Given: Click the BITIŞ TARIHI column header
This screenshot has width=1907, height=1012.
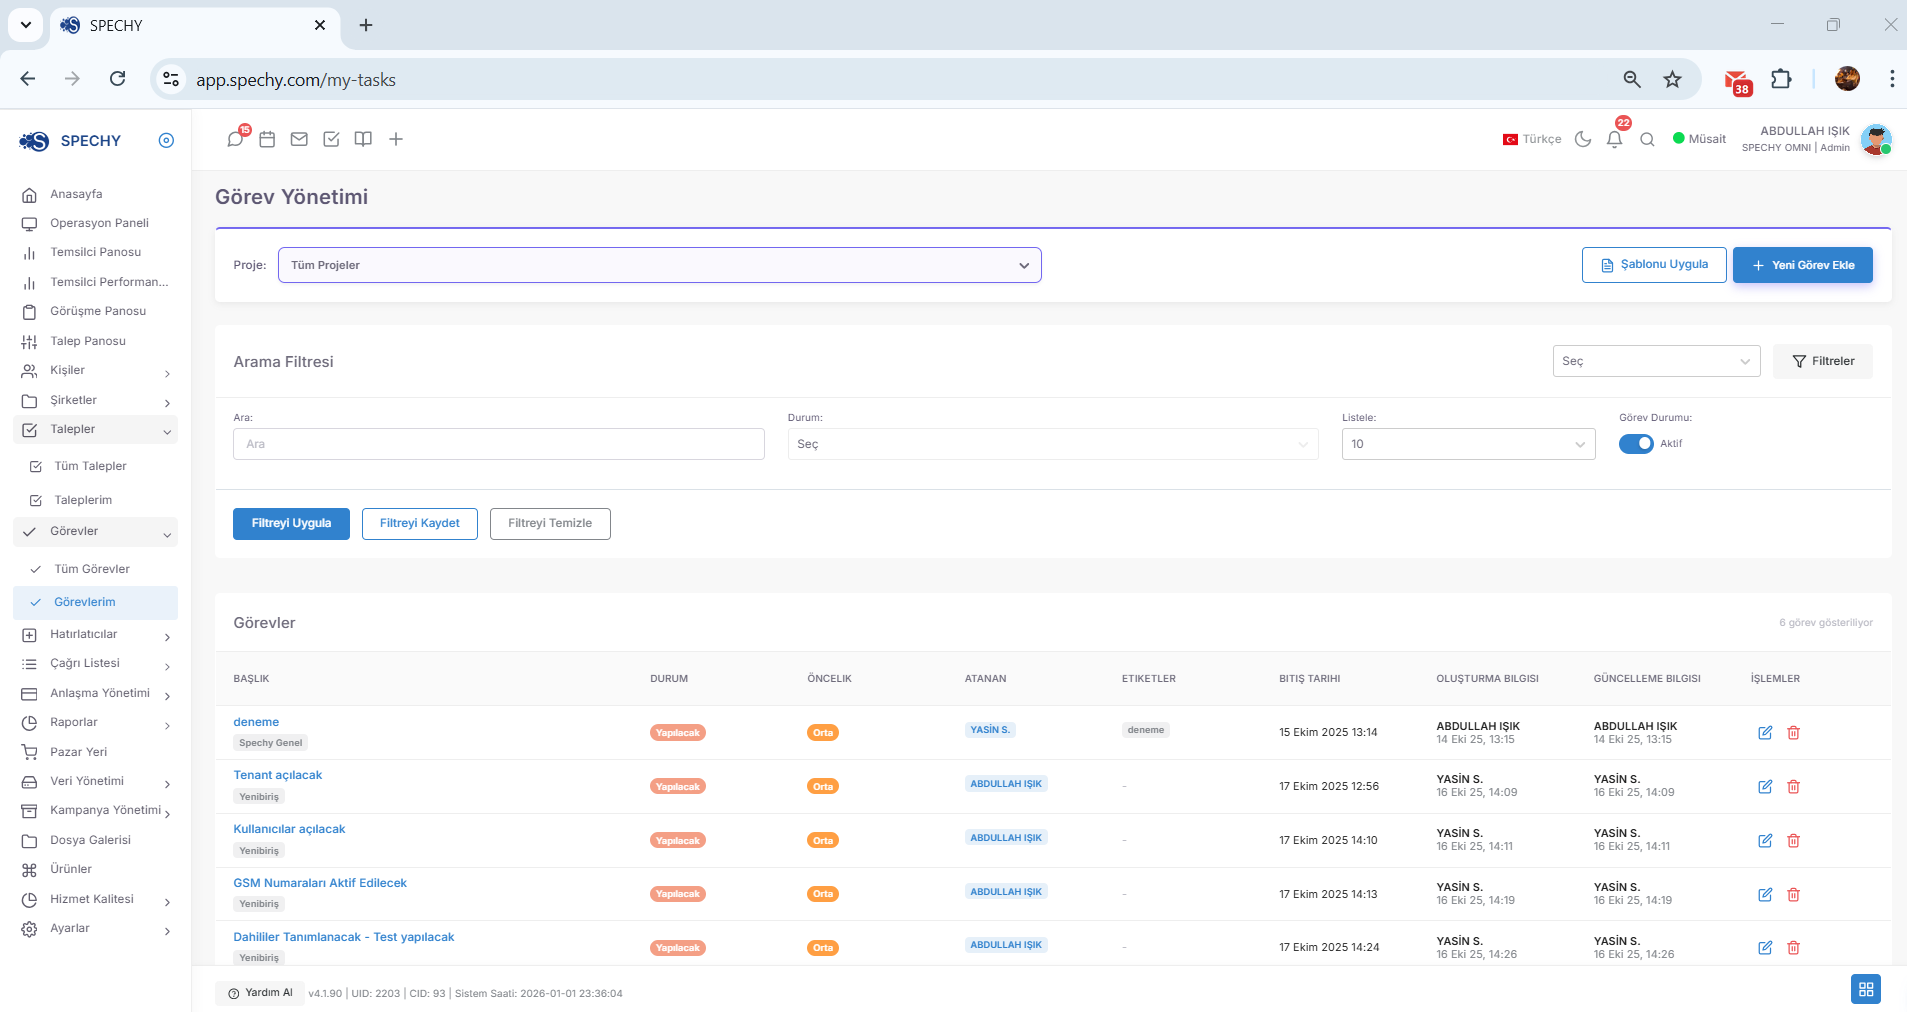Looking at the screenshot, I should (x=1310, y=679).
